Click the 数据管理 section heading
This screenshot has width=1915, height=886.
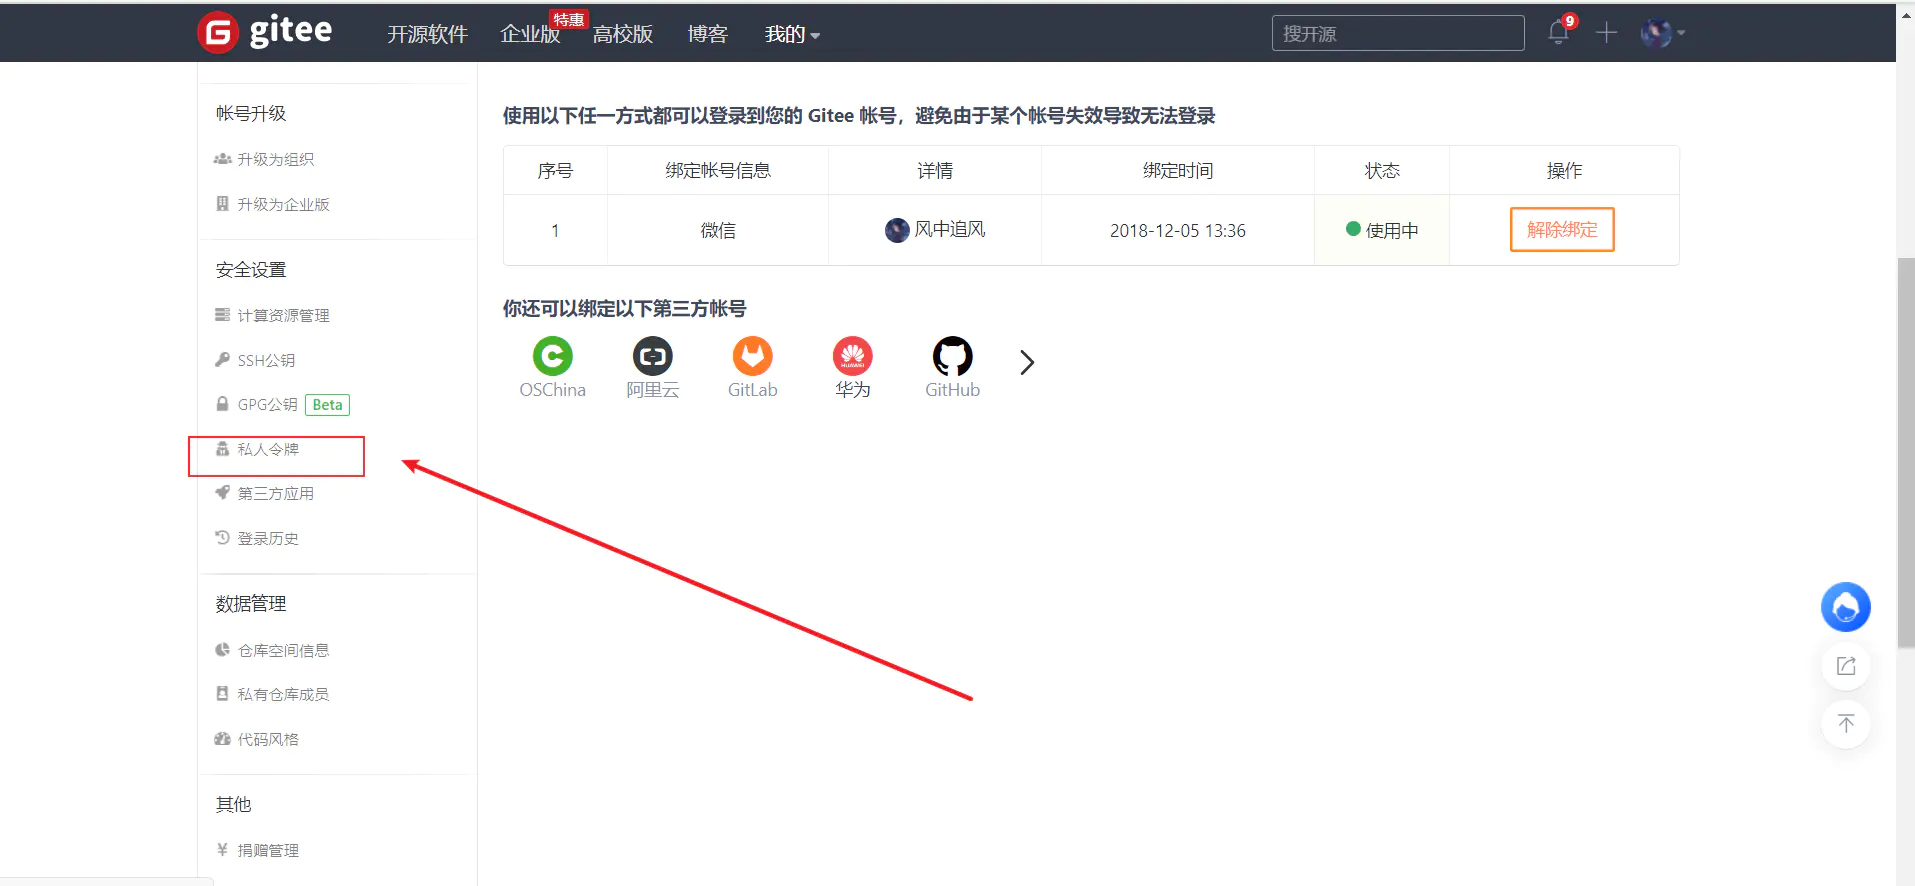[x=251, y=604]
